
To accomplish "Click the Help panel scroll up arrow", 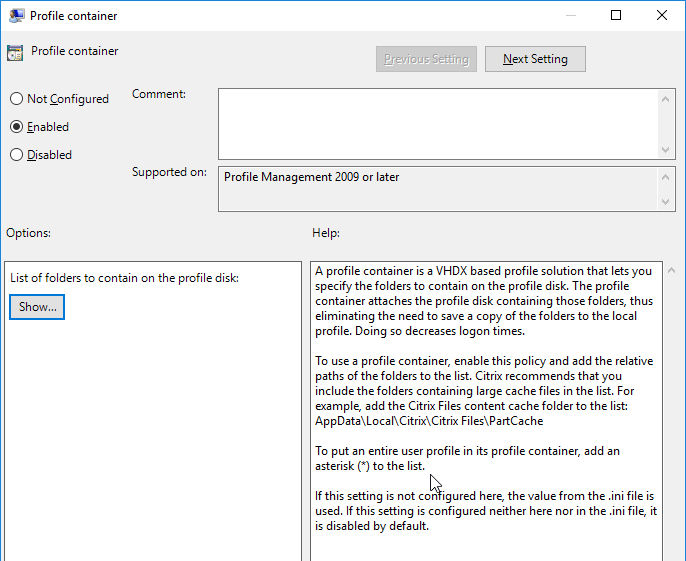I will (x=672, y=270).
